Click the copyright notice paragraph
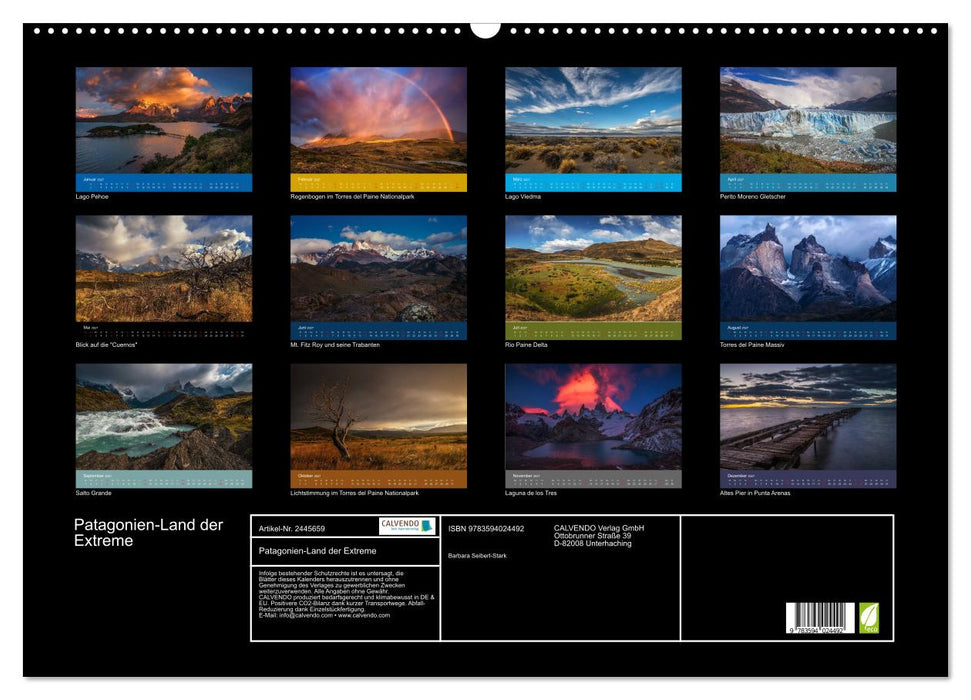Screen dimensions: 971x700 point(347,594)
